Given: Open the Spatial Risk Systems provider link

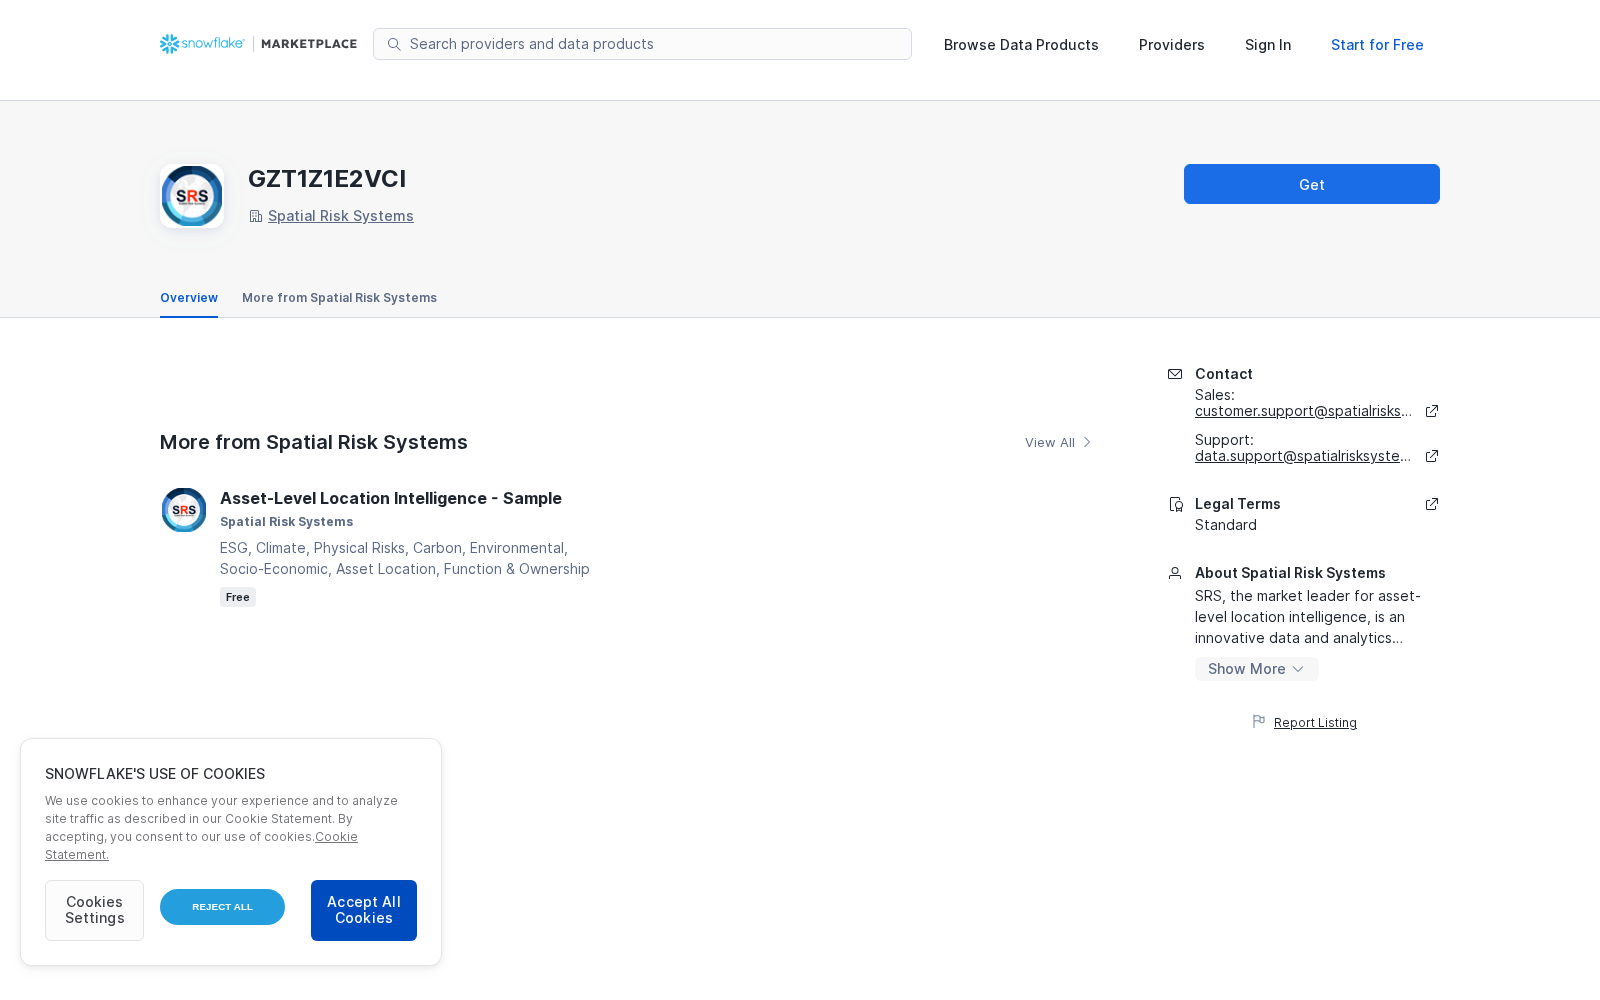Looking at the screenshot, I should pyautogui.click(x=341, y=216).
